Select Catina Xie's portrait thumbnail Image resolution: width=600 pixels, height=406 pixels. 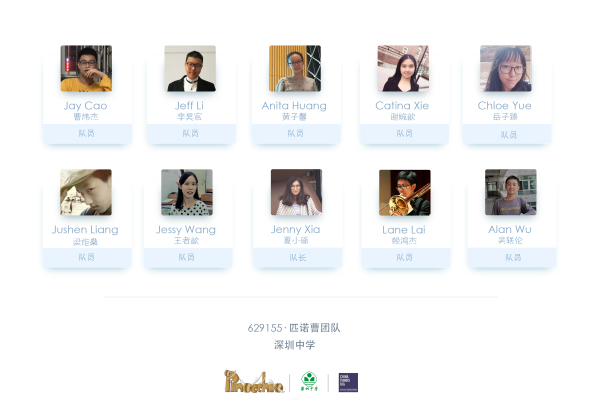click(403, 68)
